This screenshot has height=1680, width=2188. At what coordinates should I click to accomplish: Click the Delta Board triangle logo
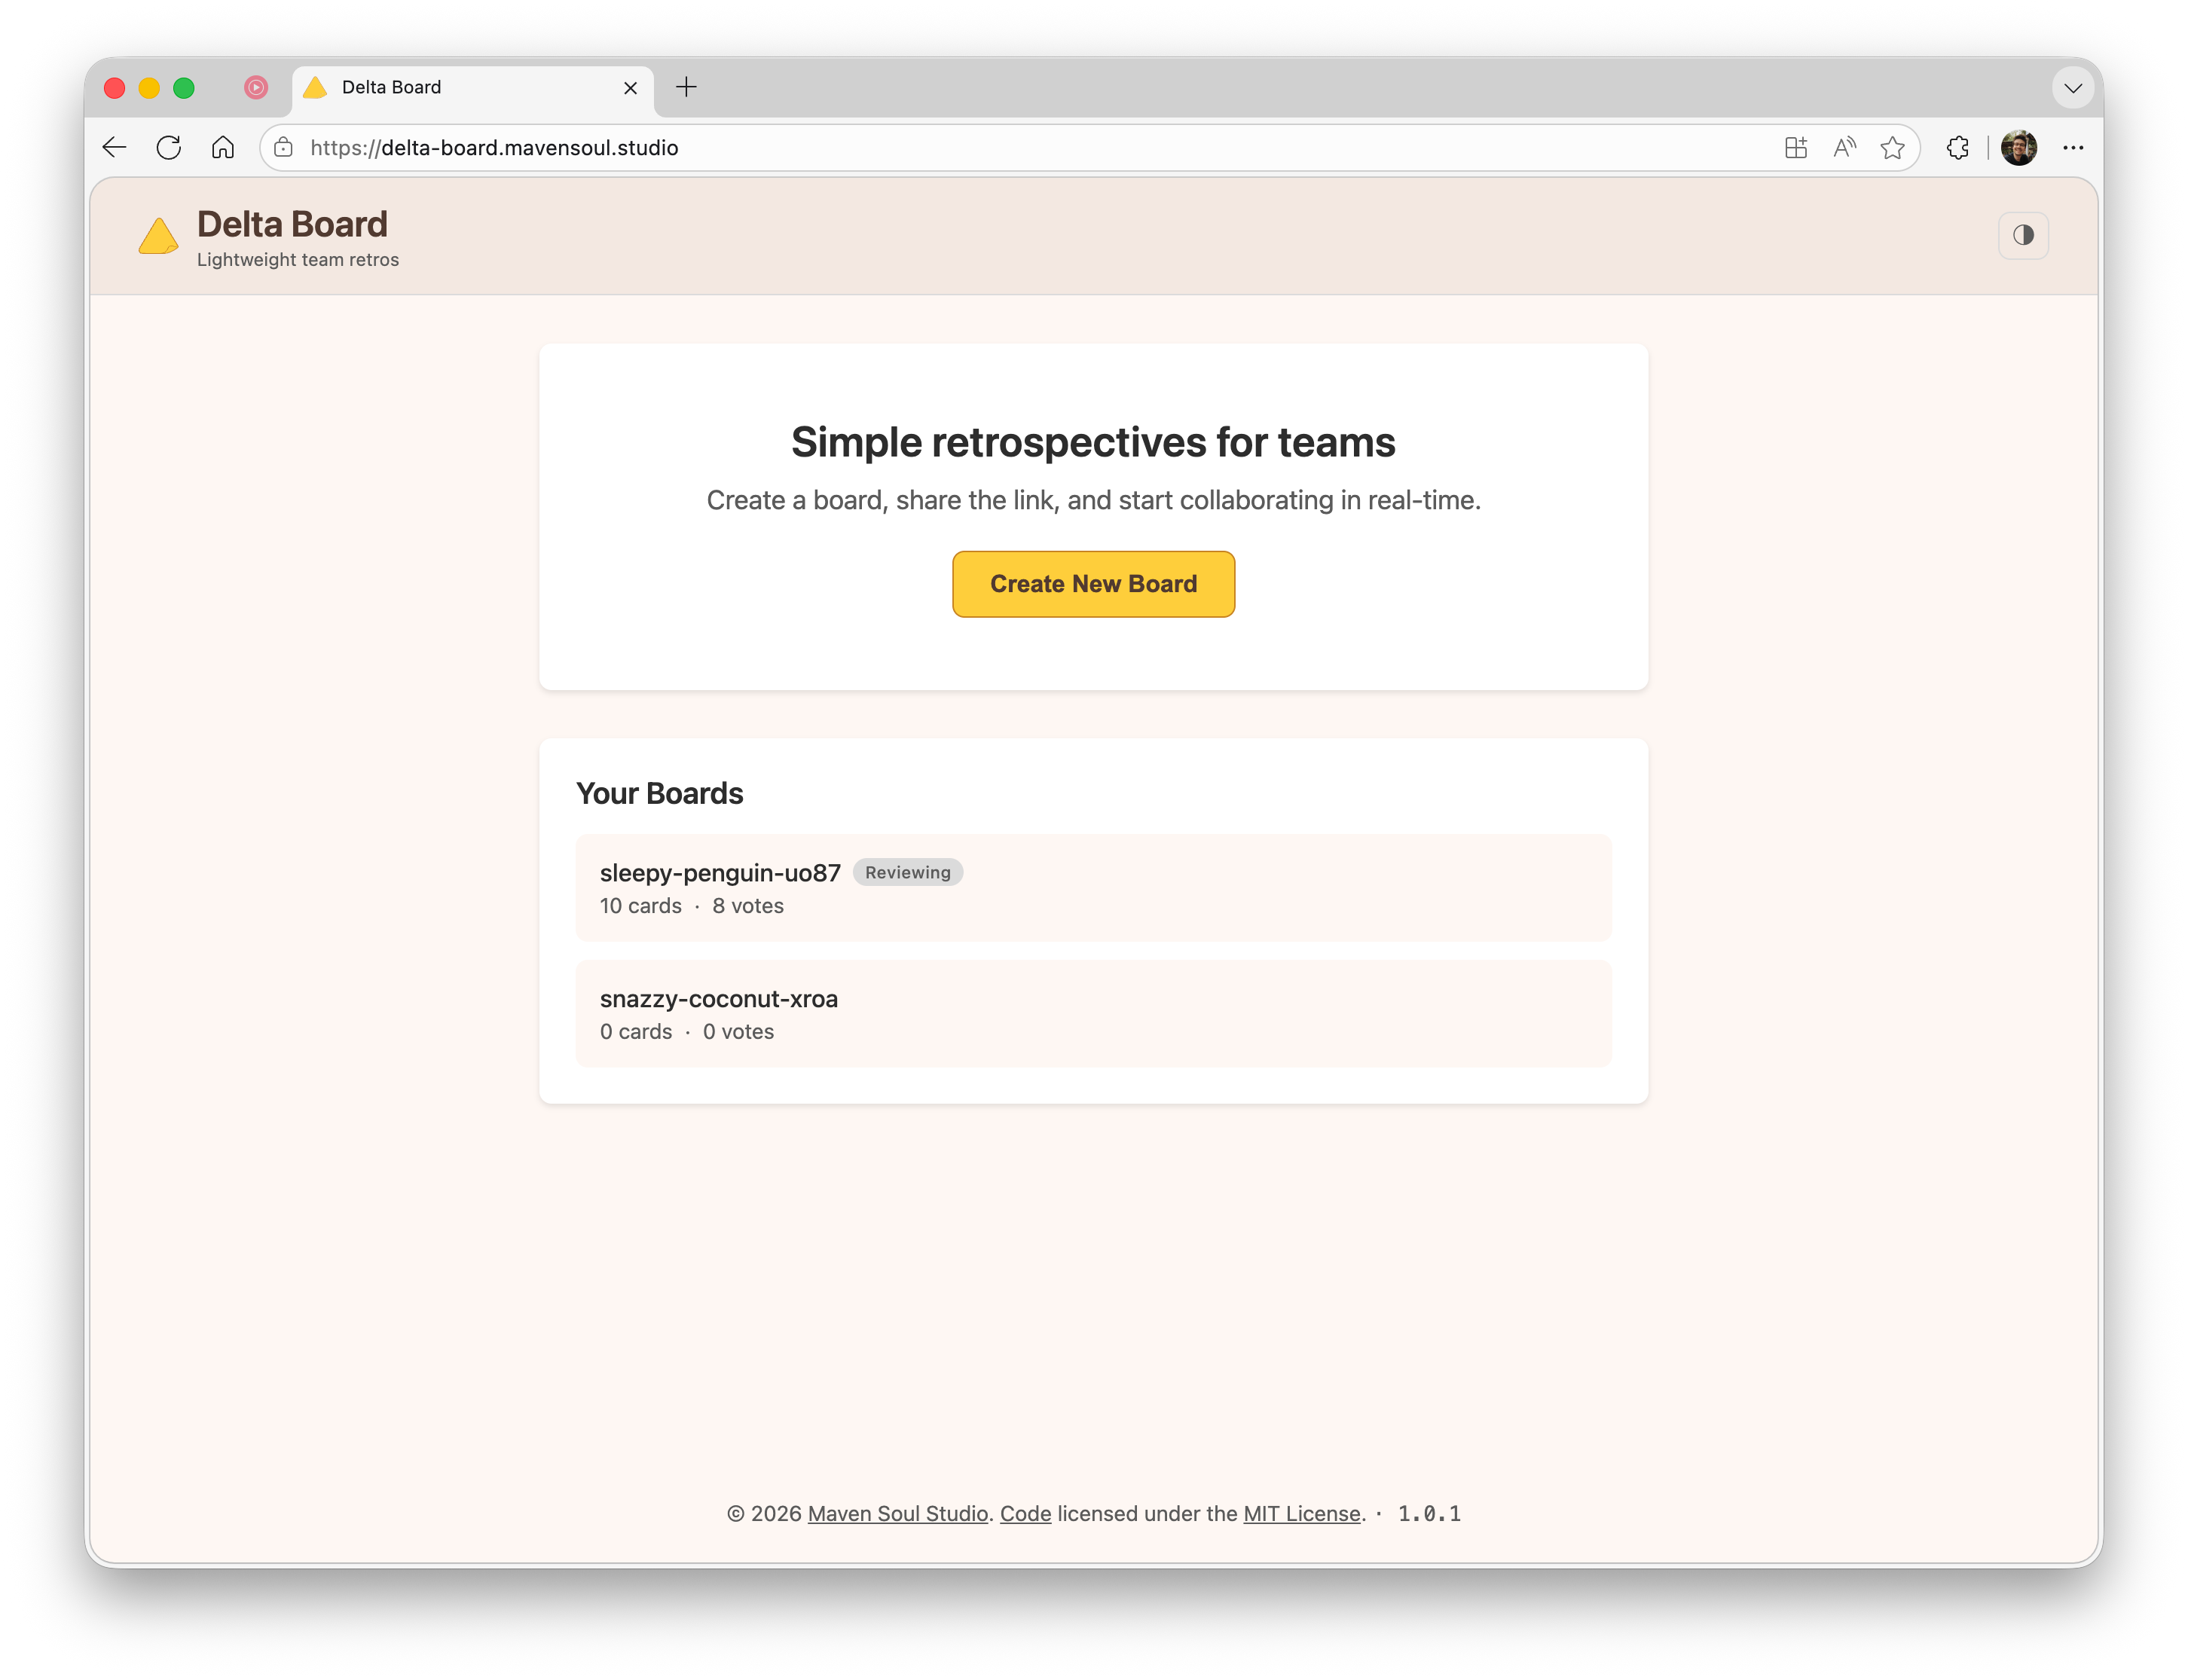[x=158, y=237]
